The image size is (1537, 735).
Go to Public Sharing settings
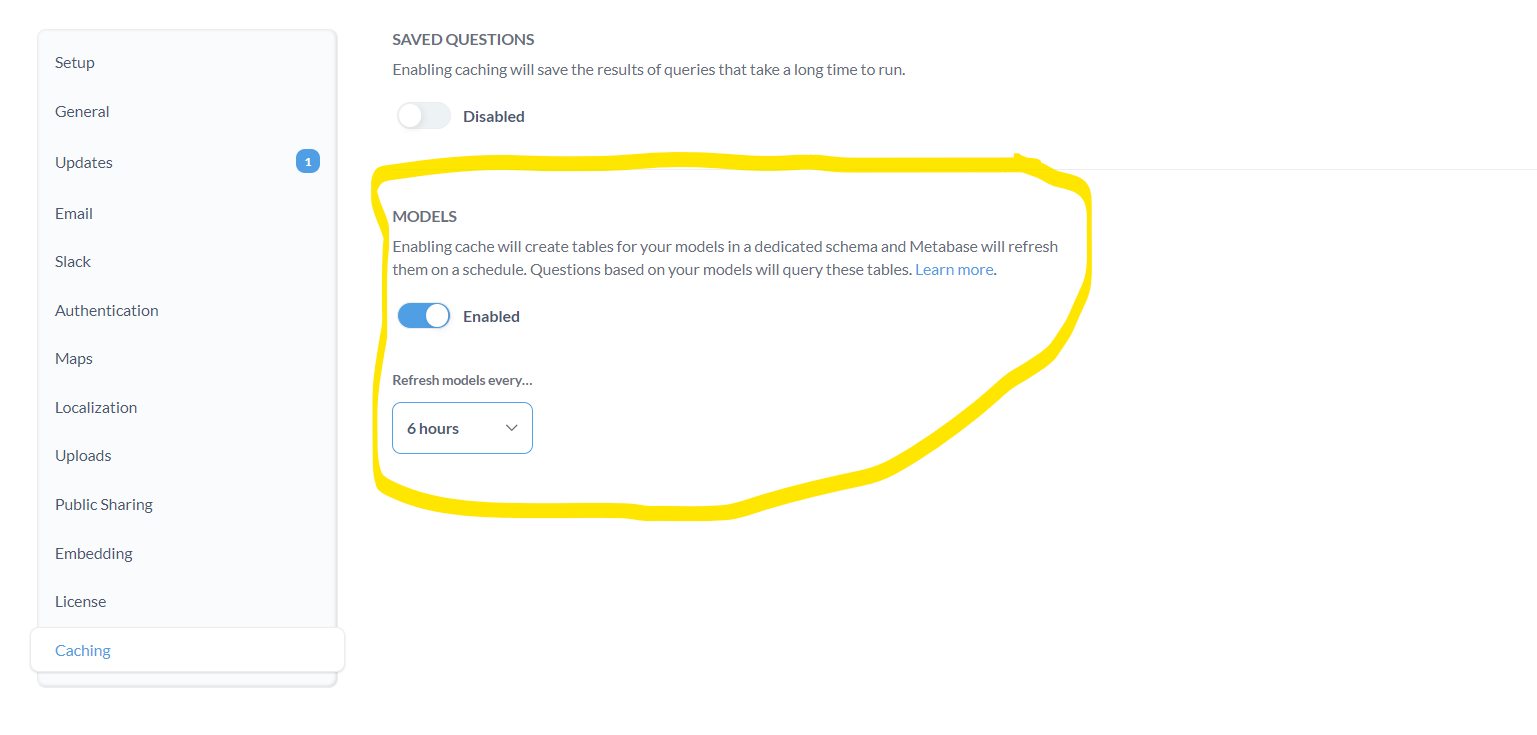point(187,504)
